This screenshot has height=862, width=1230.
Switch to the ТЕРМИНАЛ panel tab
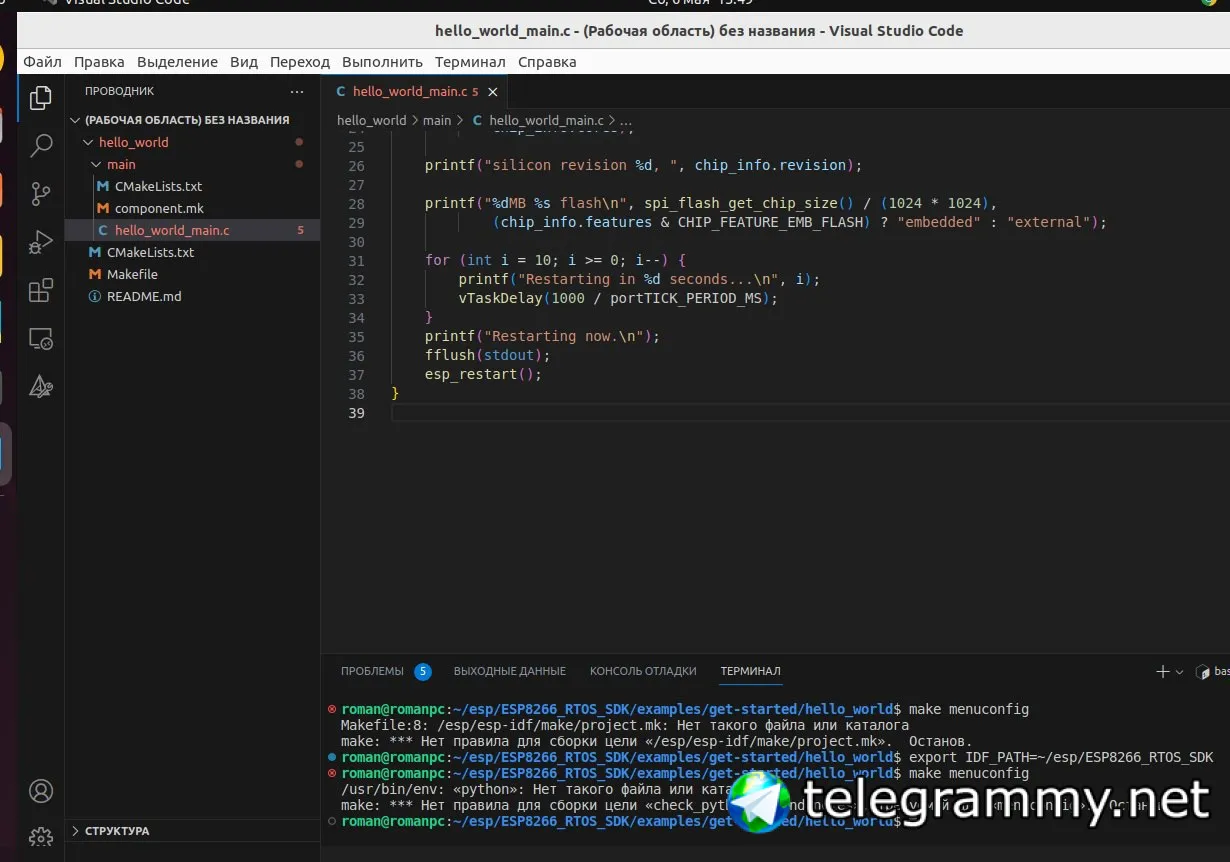click(750, 671)
